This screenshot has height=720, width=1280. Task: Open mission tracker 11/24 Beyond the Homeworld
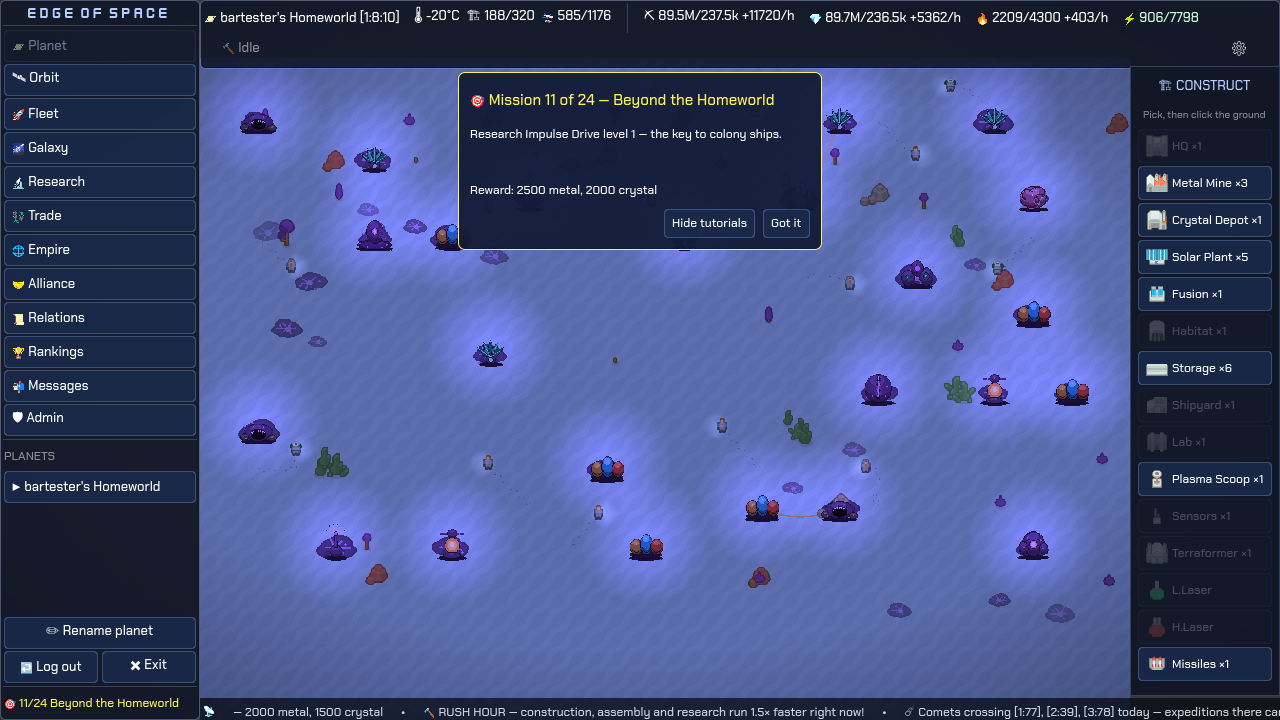tap(92, 703)
